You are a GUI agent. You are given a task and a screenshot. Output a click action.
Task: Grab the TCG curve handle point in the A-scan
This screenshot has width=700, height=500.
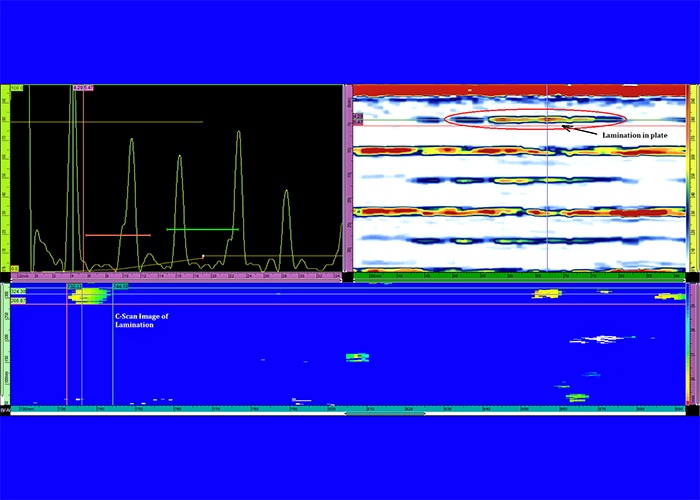click(x=203, y=256)
